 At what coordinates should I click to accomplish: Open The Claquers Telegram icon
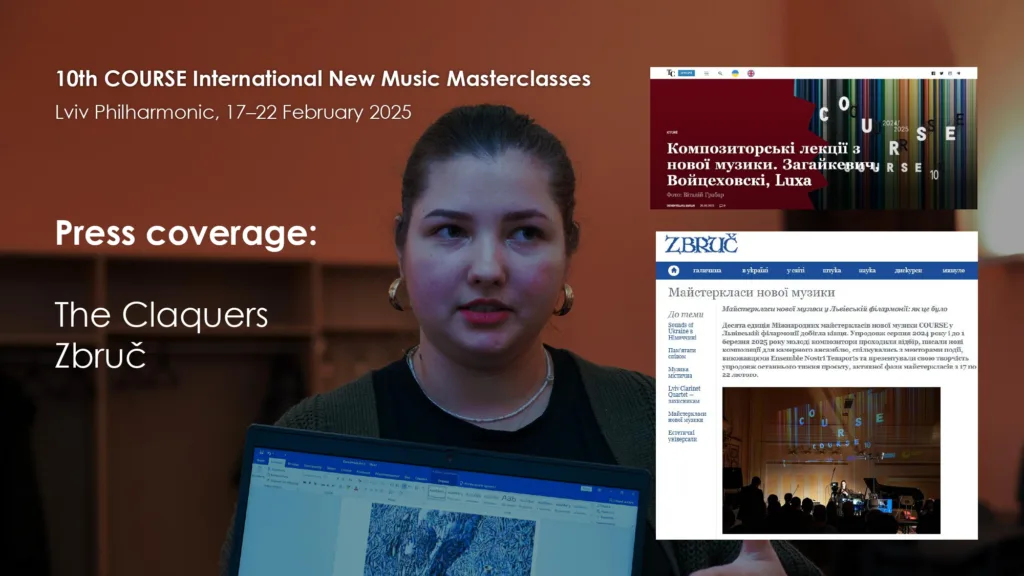959,73
